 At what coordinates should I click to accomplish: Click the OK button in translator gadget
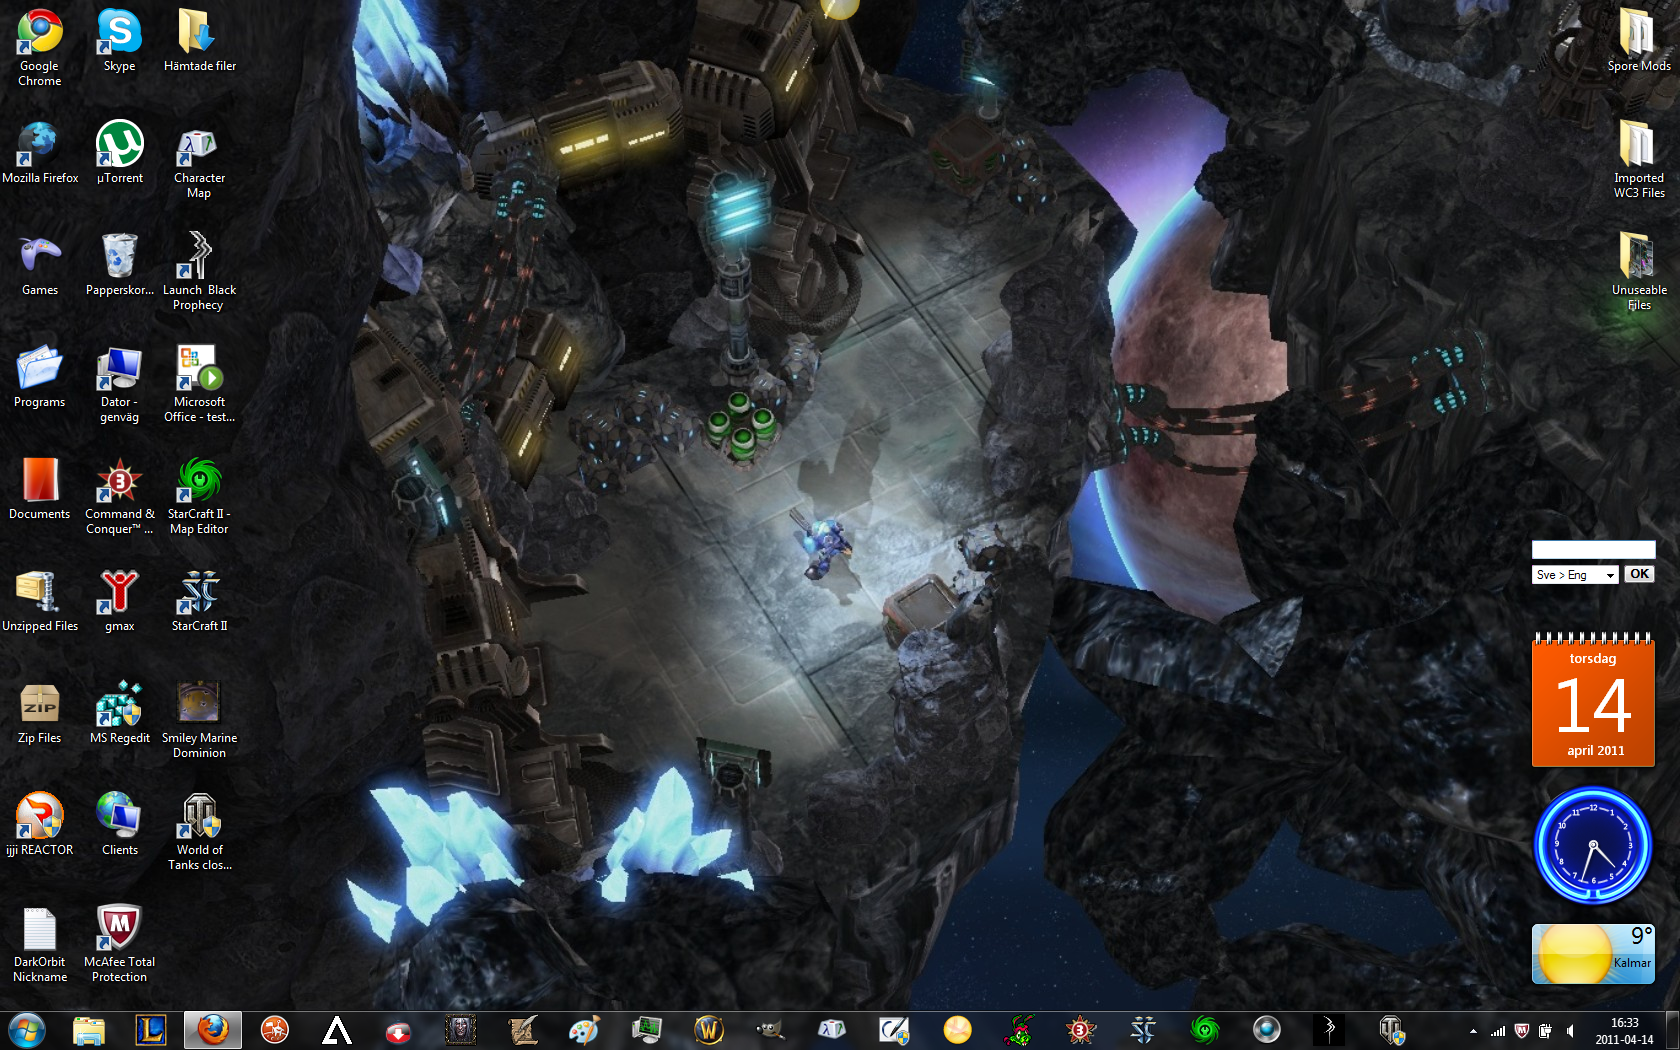[x=1639, y=574]
